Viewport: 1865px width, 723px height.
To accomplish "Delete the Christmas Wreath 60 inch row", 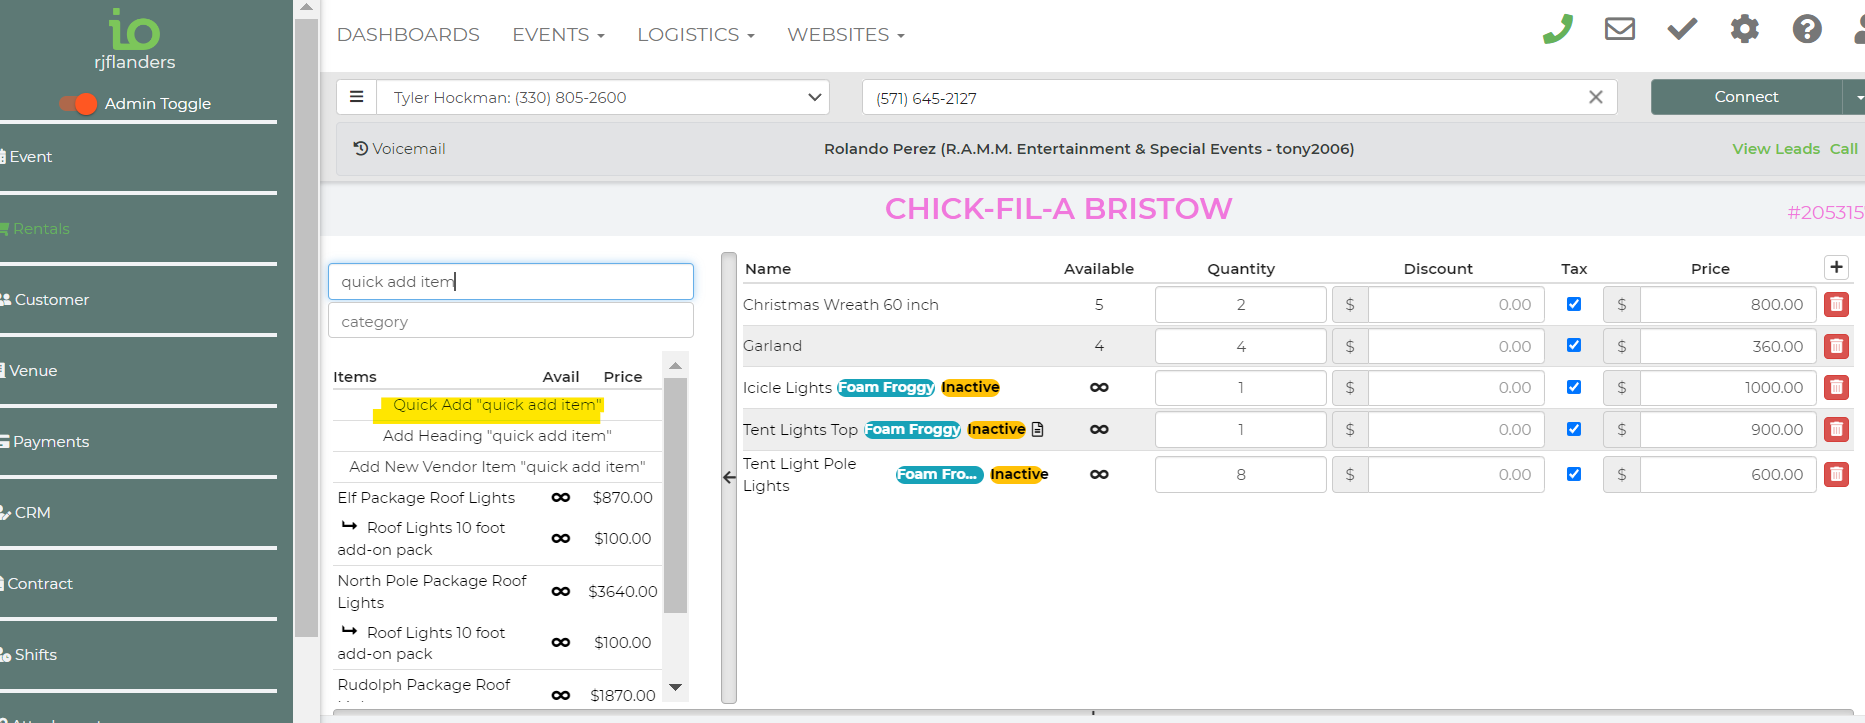I will tap(1836, 305).
